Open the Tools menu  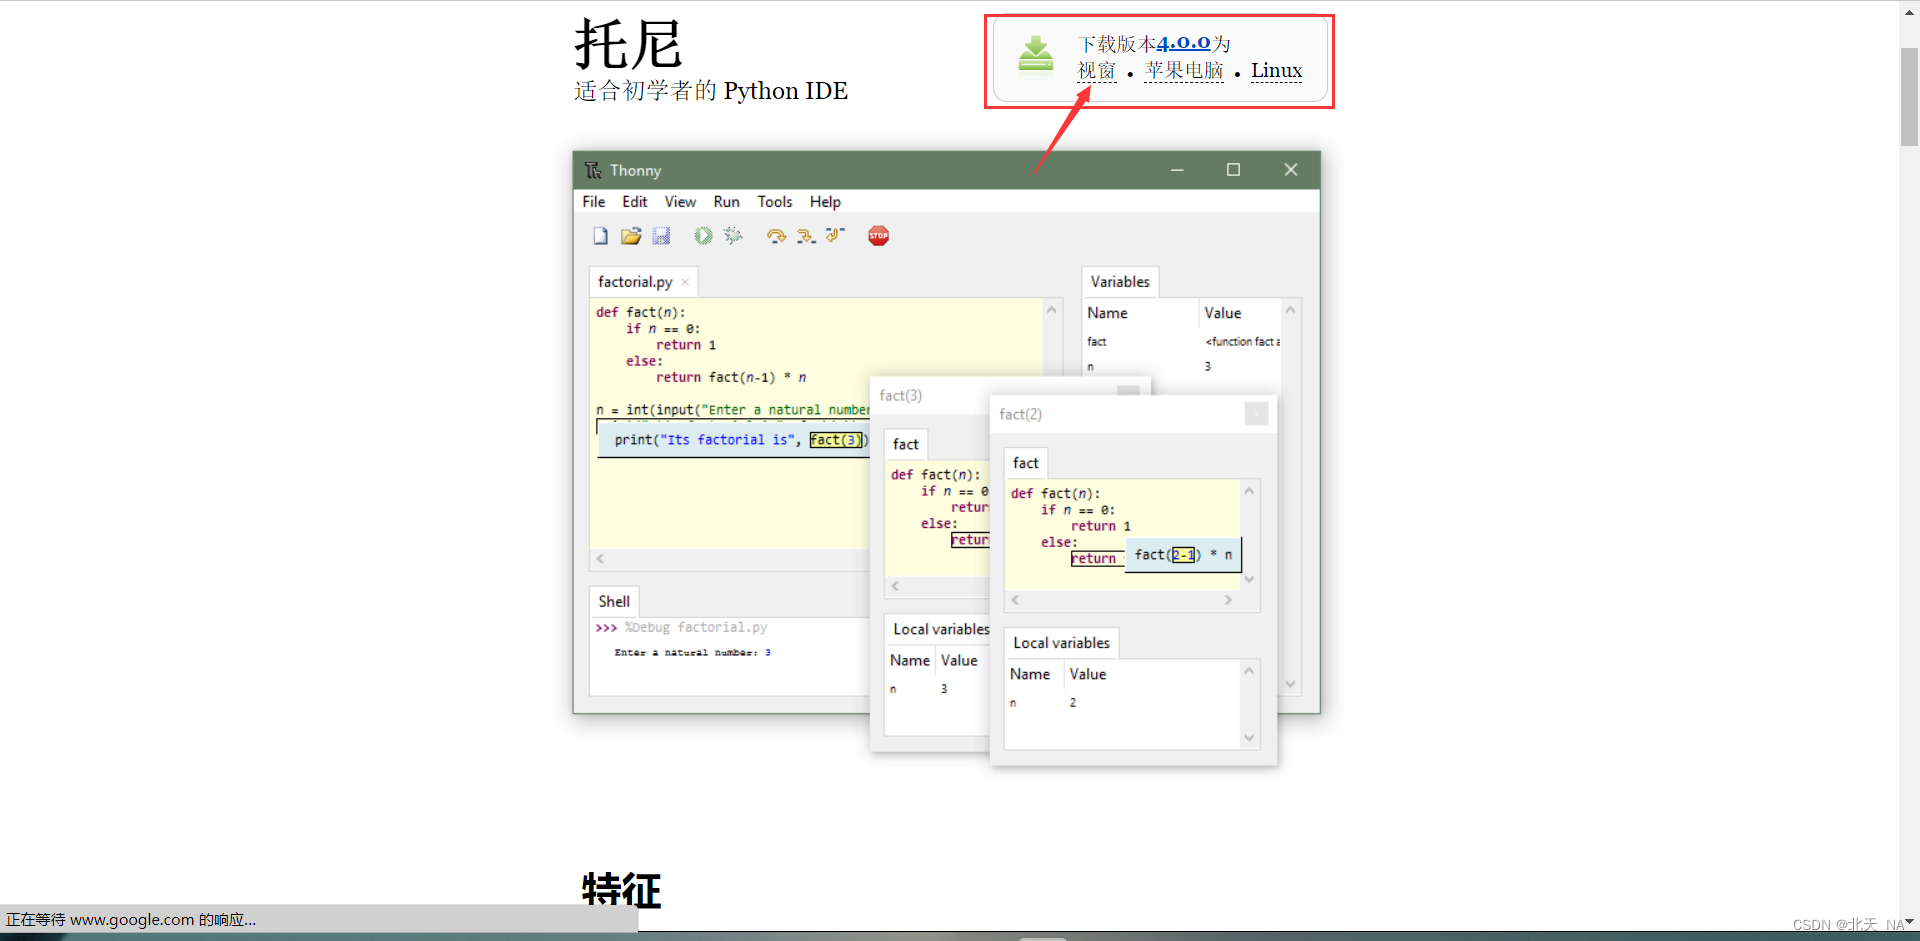(775, 202)
